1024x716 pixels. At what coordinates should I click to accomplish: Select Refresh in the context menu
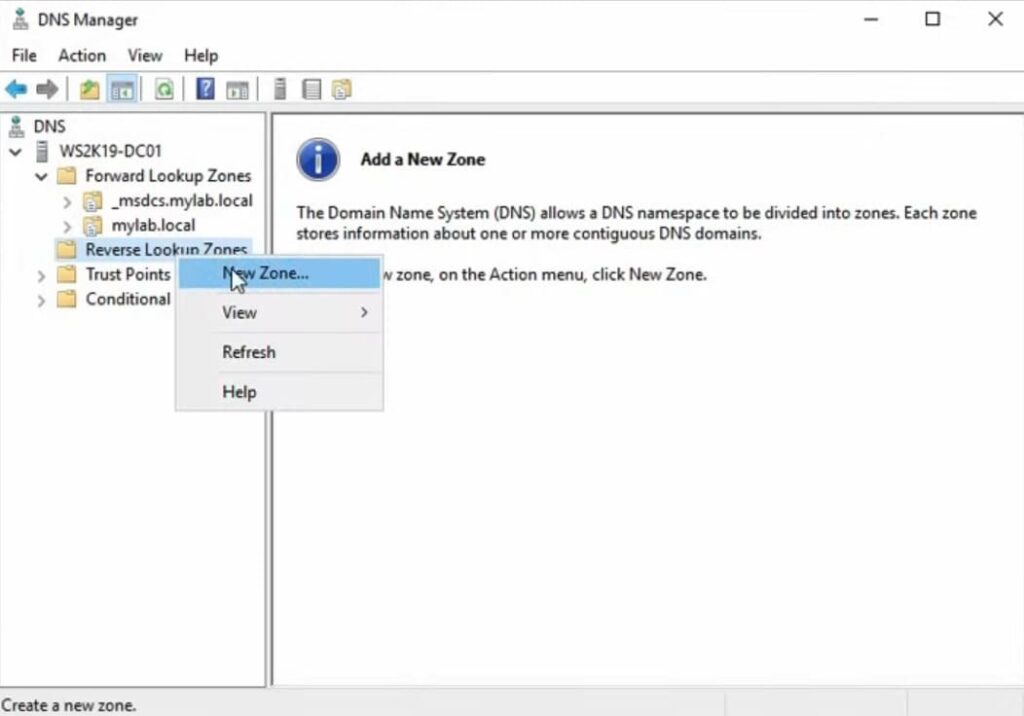[x=249, y=352]
